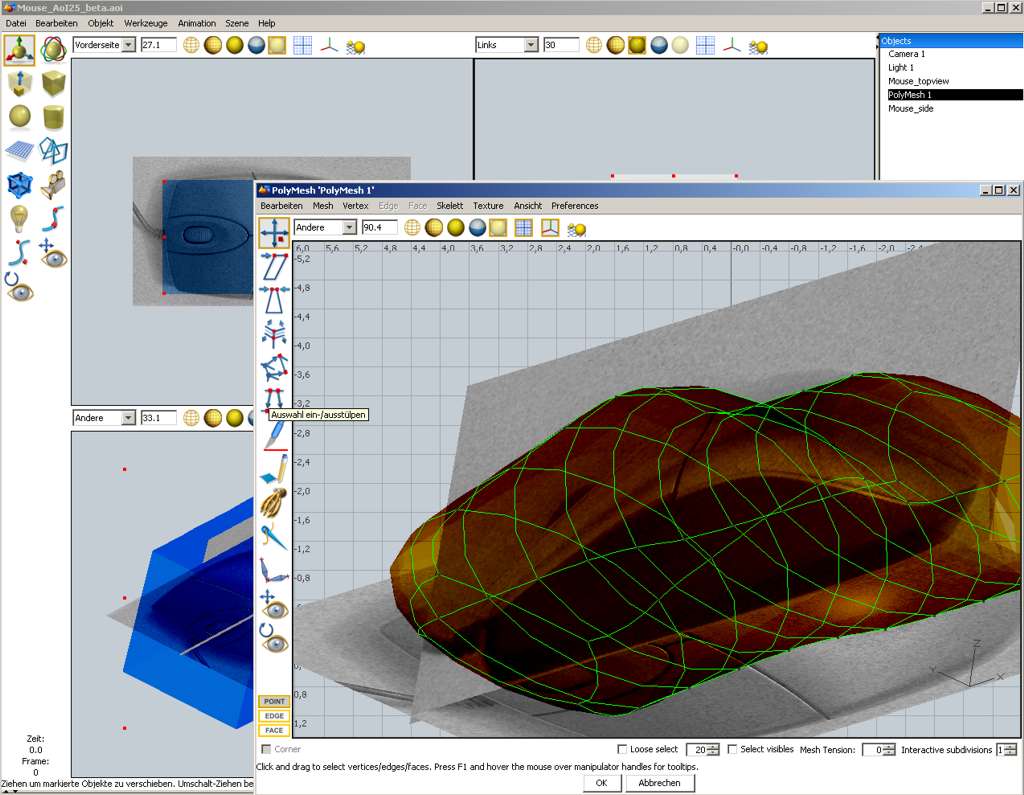Select Light 1 in Objects list
Viewport: 1024px width, 795px height.
(901, 68)
